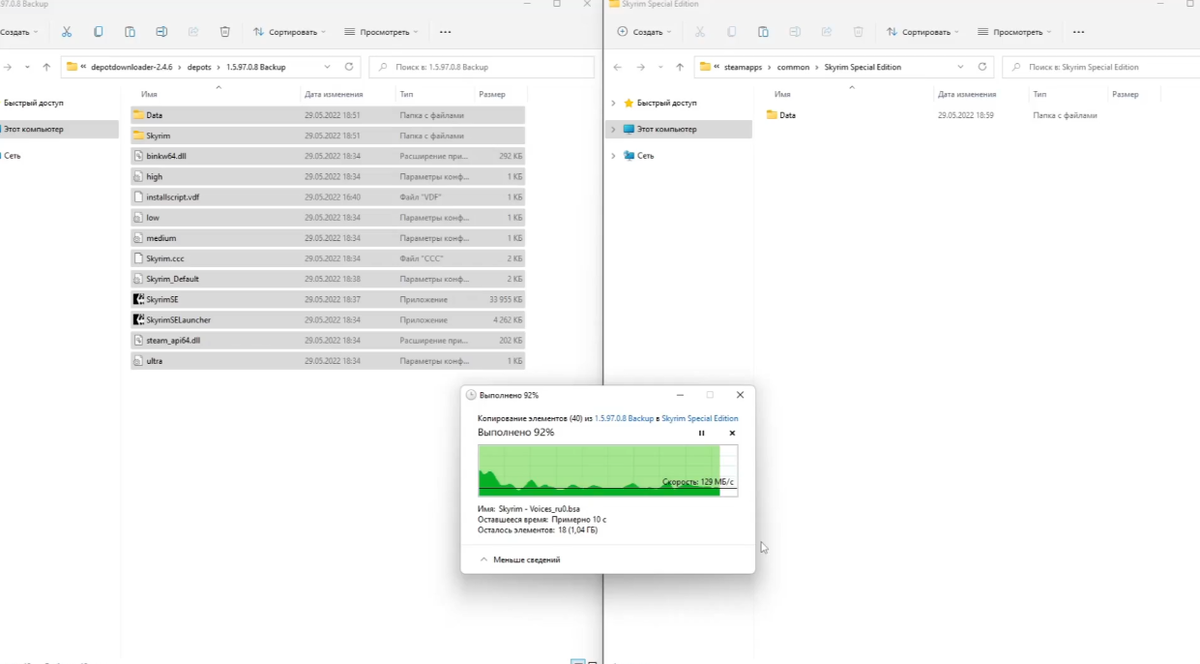This screenshot has height=664, width=1200.
Task: Open the Create dropdown in Skyrim Special Edition window
Action: 645,32
